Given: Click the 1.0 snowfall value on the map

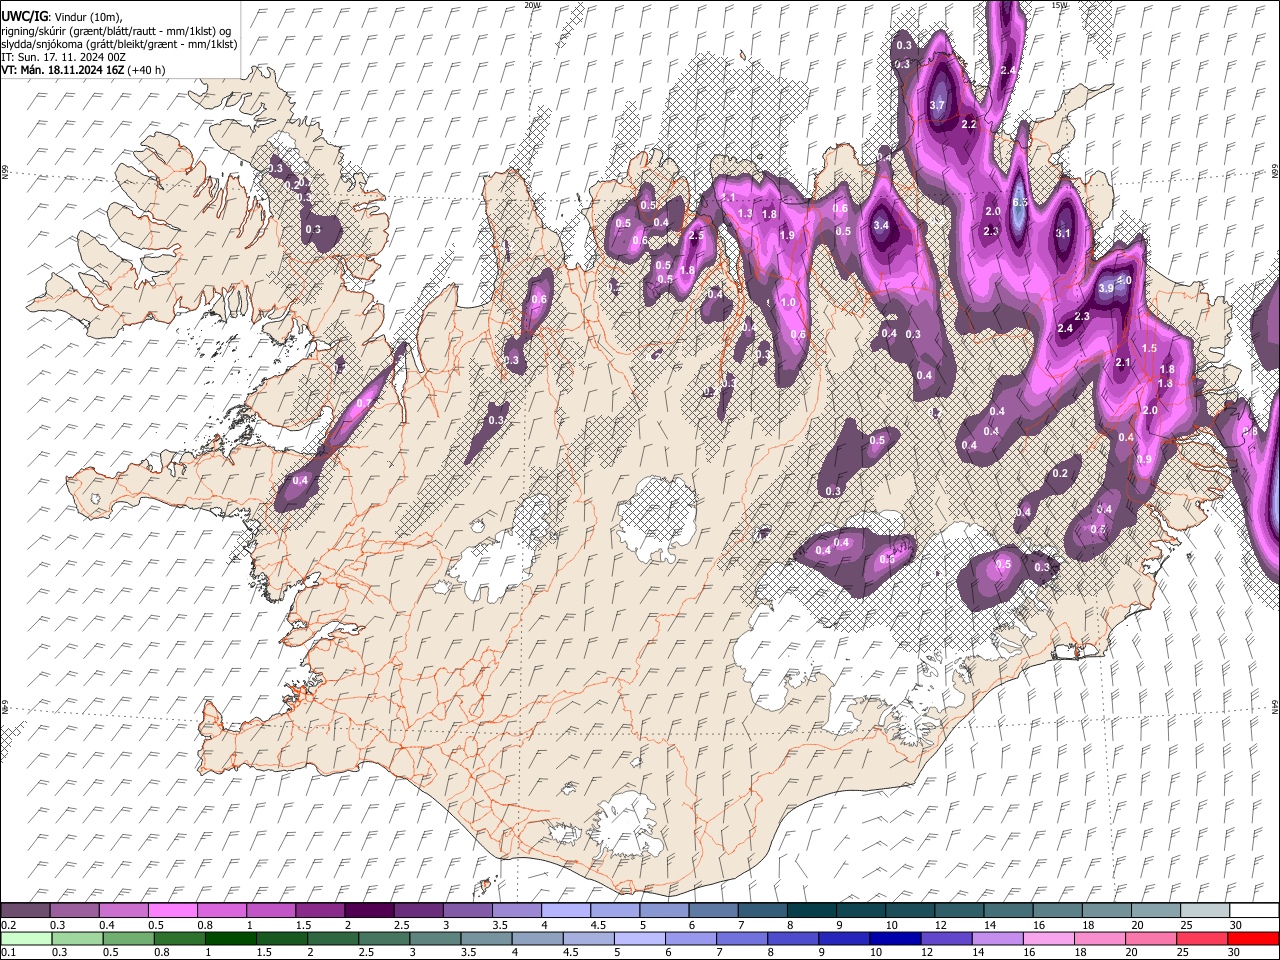Looking at the screenshot, I should 788,303.
